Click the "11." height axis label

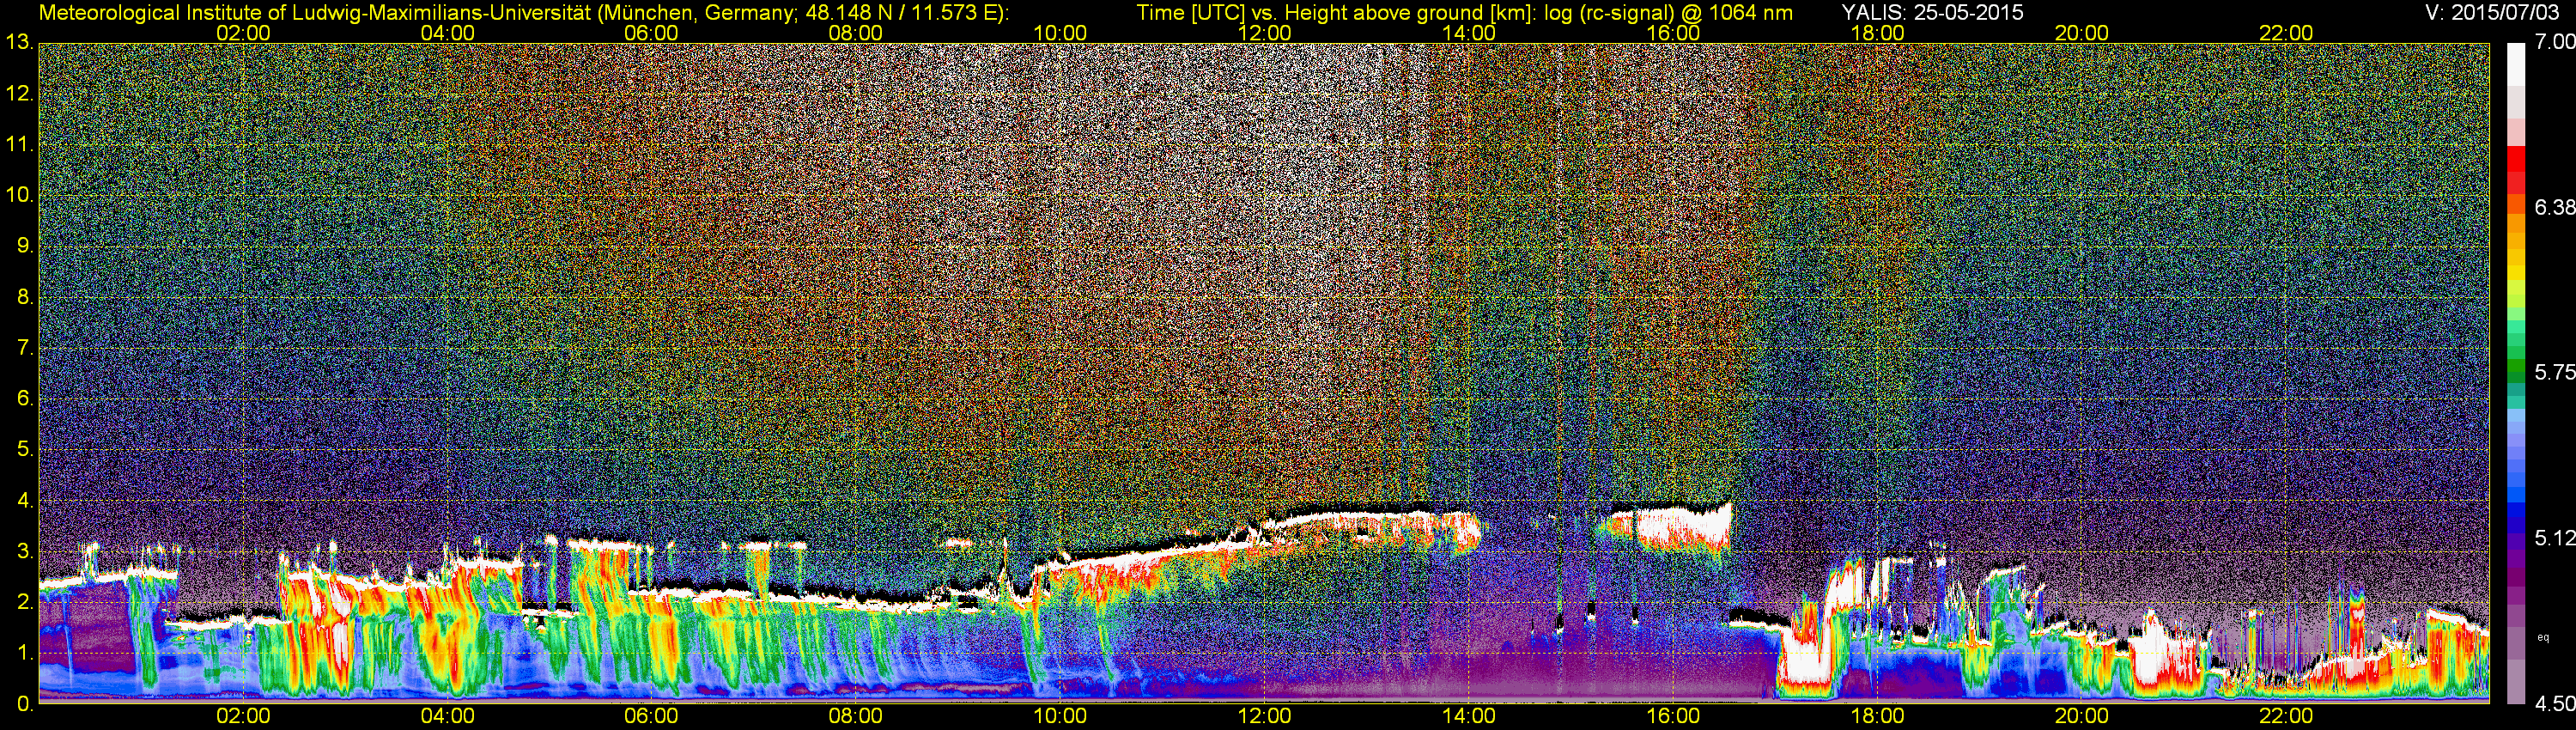click(x=20, y=144)
